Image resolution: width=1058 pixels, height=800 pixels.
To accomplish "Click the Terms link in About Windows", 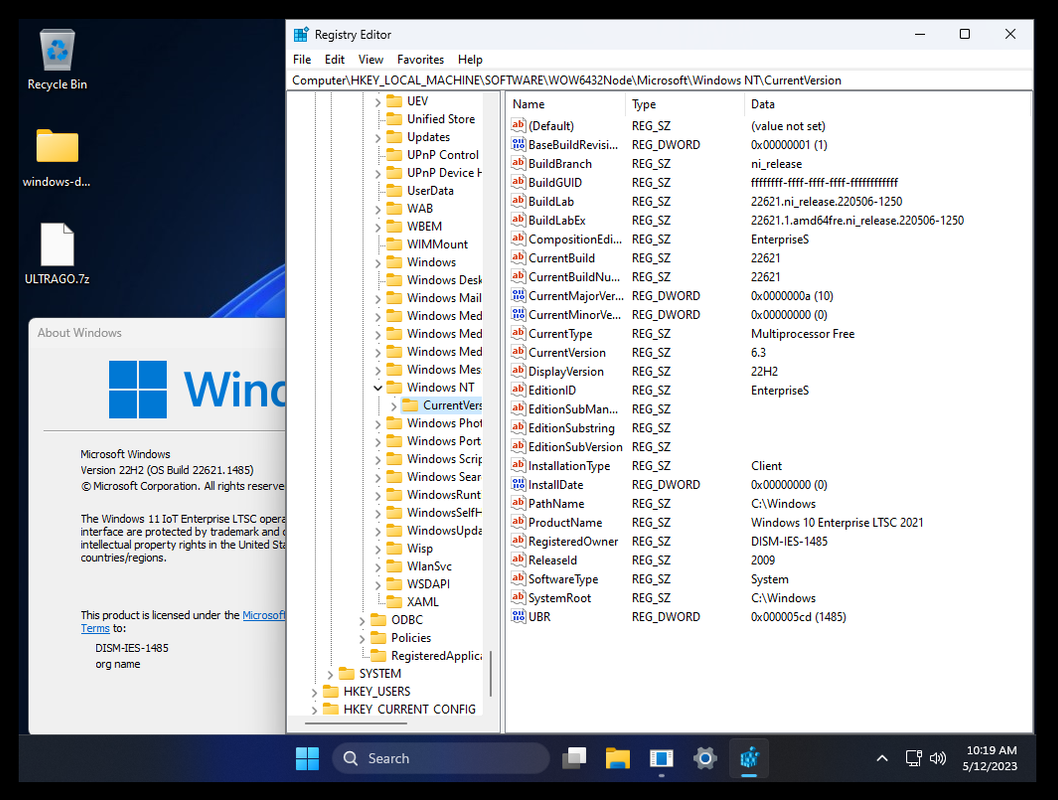I will tap(95, 628).
